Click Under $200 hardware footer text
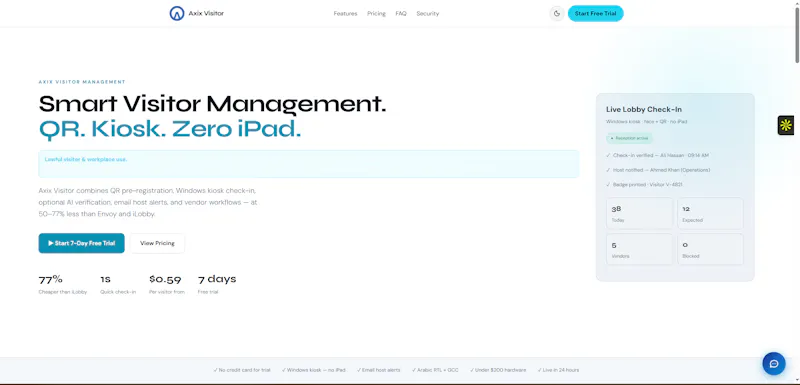This screenshot has height=385, width=800. point(498,370)
